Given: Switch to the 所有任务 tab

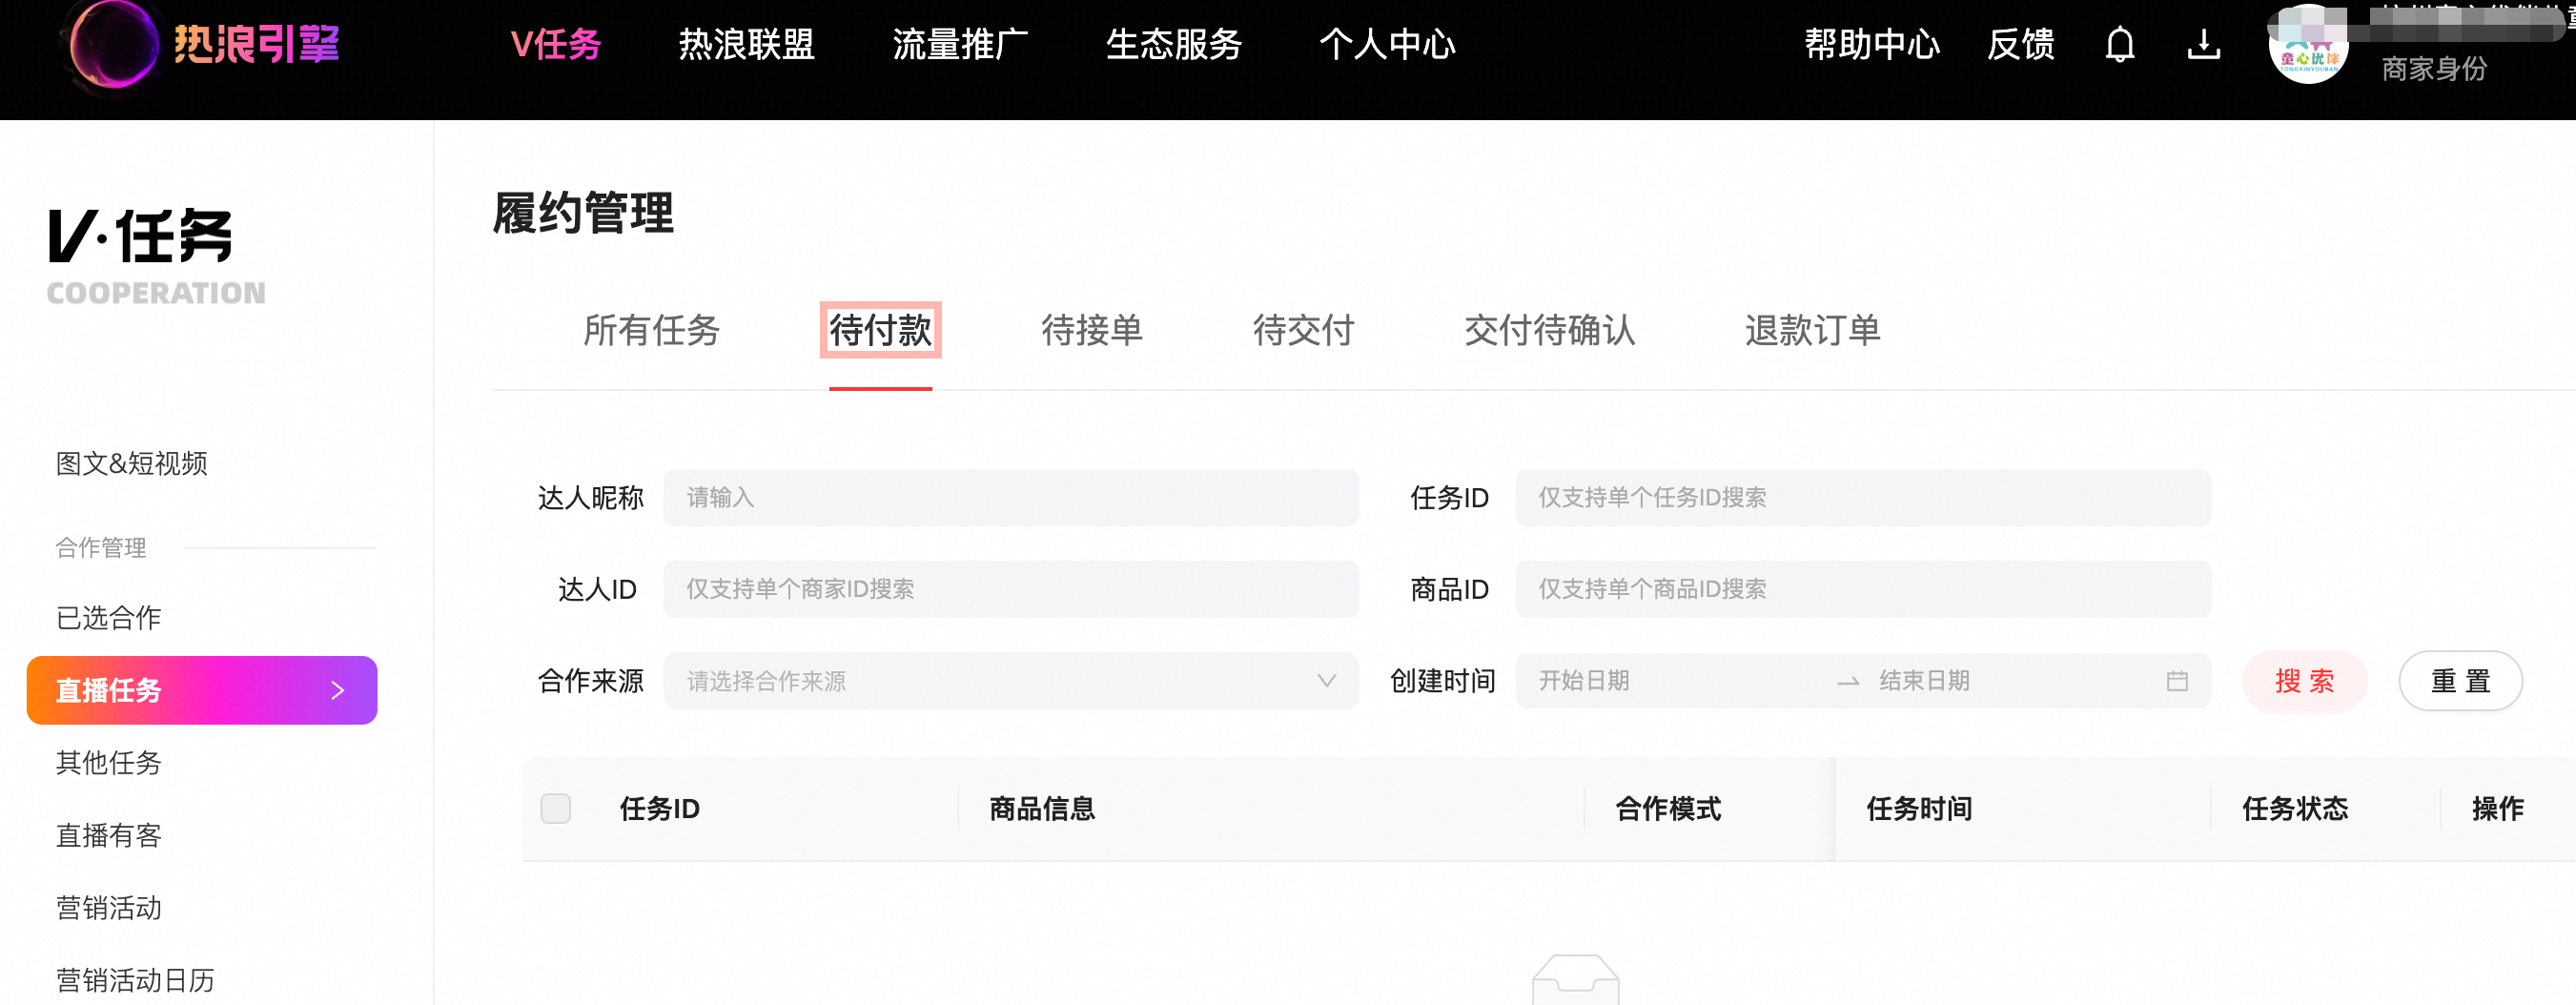Looking at the screenshot, I should pyautogui.click(x=651, y=330).
